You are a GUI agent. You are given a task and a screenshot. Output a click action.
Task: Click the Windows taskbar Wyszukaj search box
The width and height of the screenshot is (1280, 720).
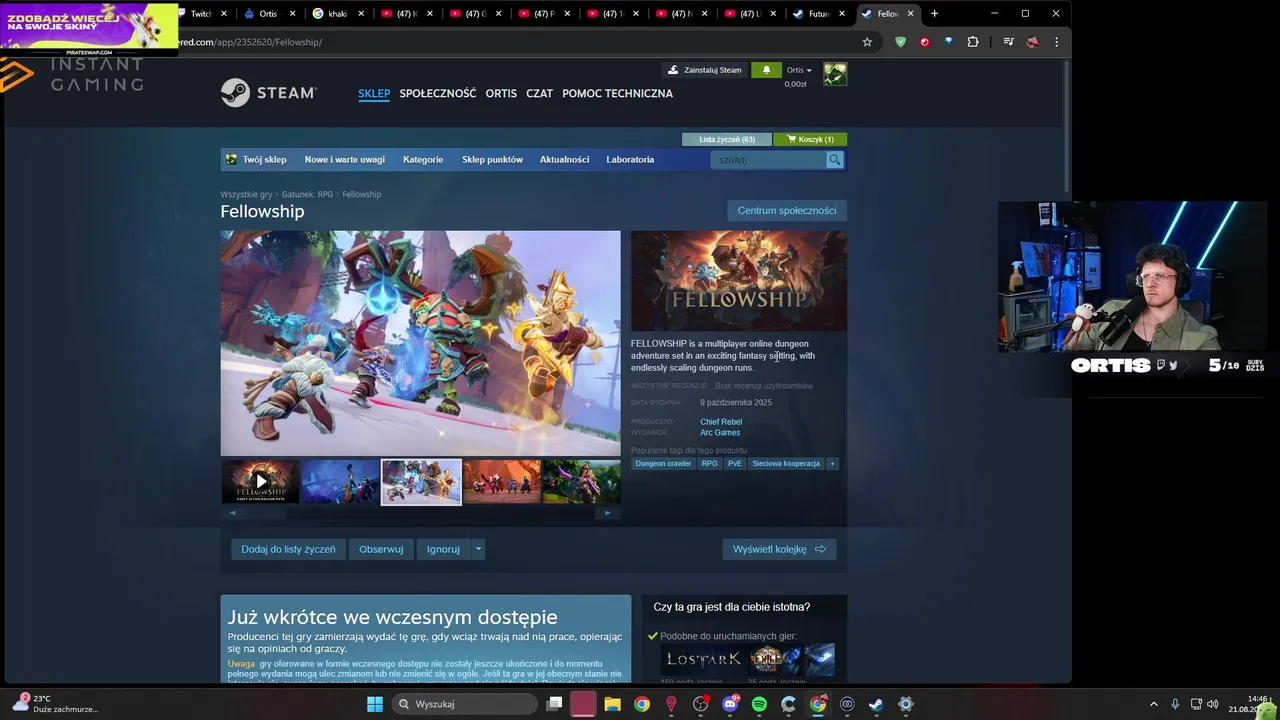[x=464, y=704]
